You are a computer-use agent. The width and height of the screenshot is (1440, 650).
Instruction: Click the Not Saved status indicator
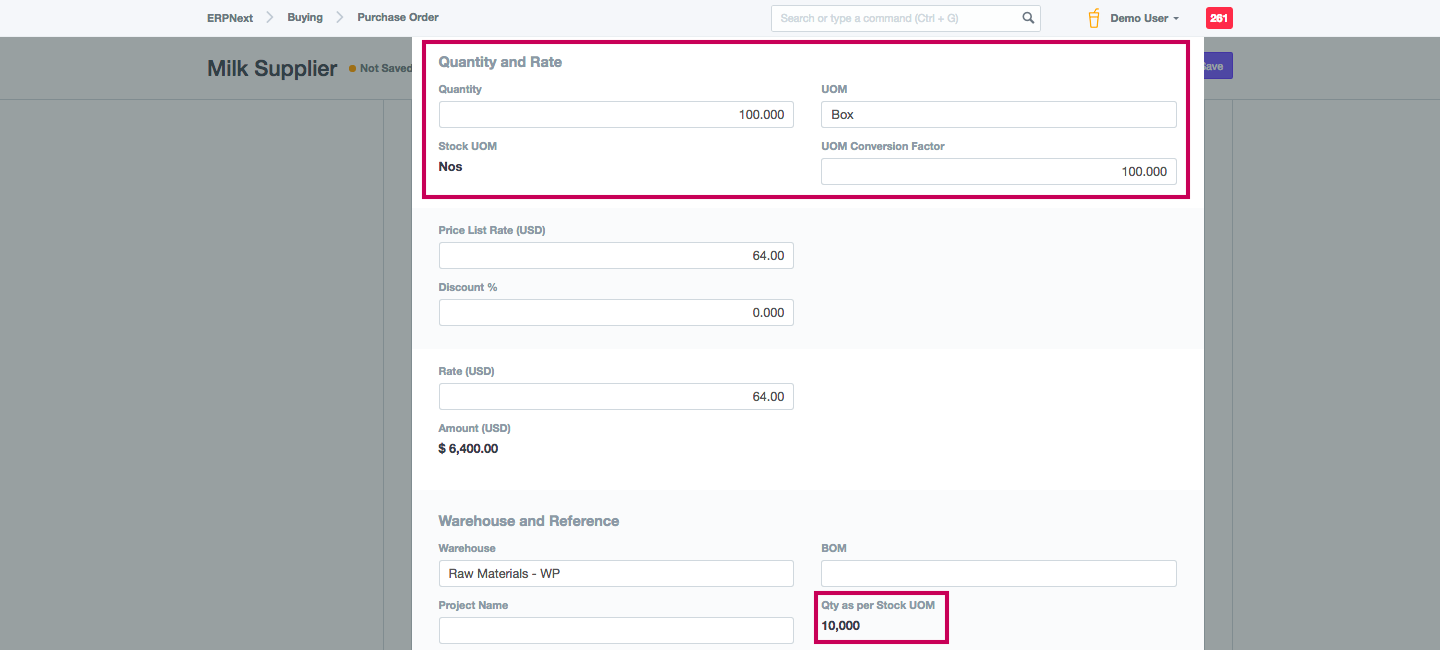[384, 69]
